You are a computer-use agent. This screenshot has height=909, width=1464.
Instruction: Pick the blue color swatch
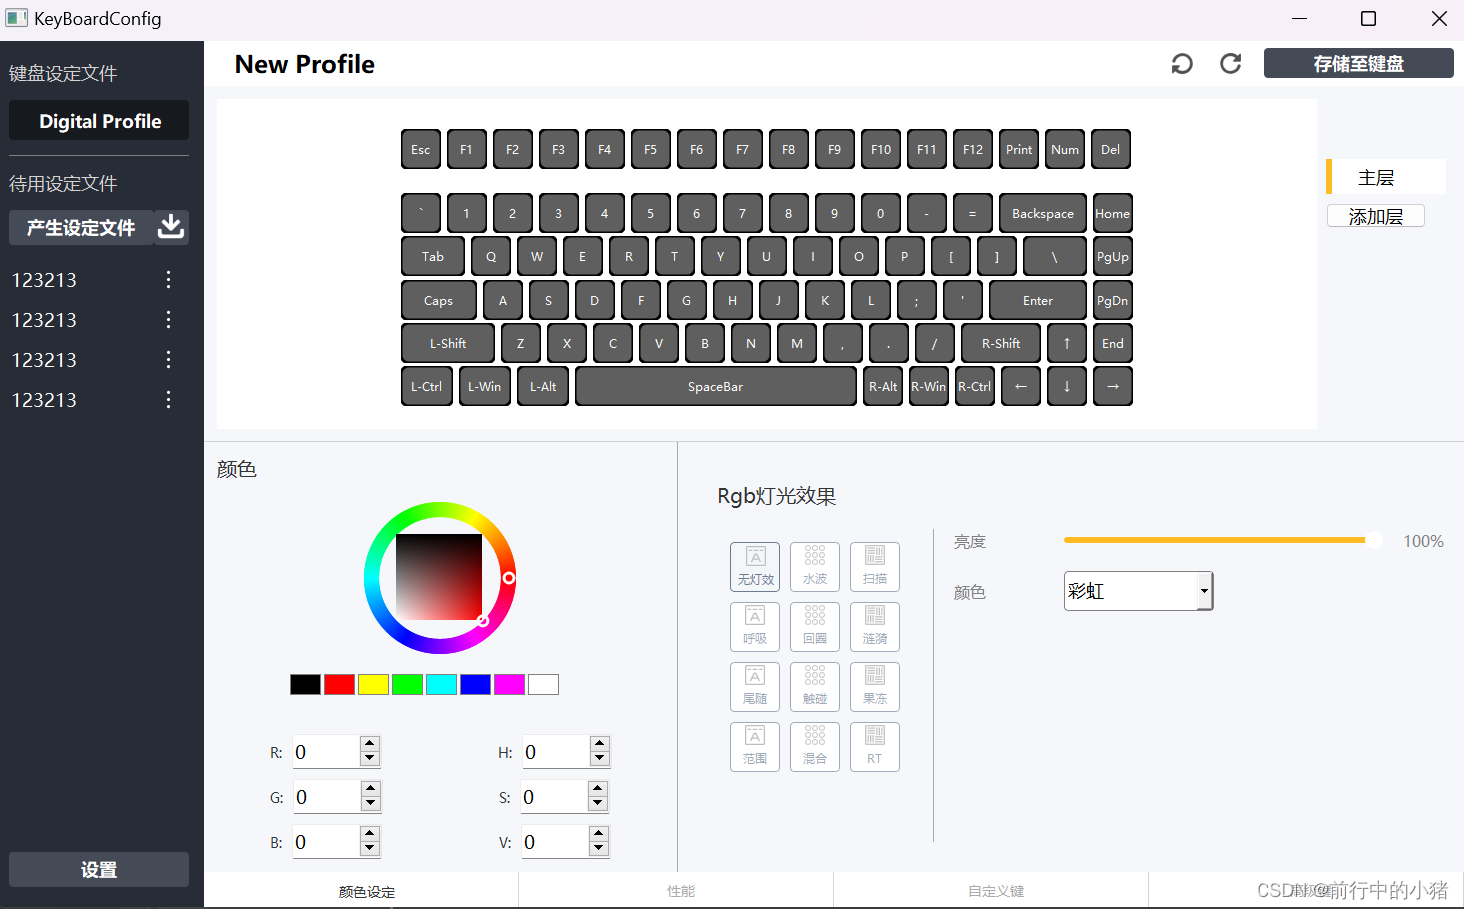coord(475,684)
